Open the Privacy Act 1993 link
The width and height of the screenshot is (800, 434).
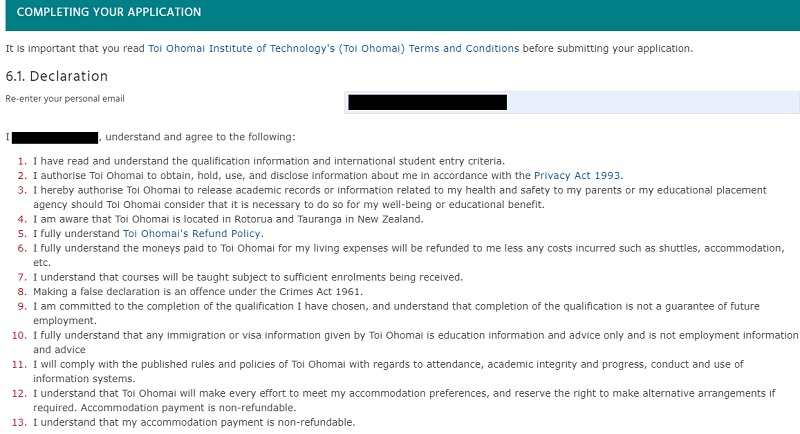pyautogui.click(x=577, y=175)
